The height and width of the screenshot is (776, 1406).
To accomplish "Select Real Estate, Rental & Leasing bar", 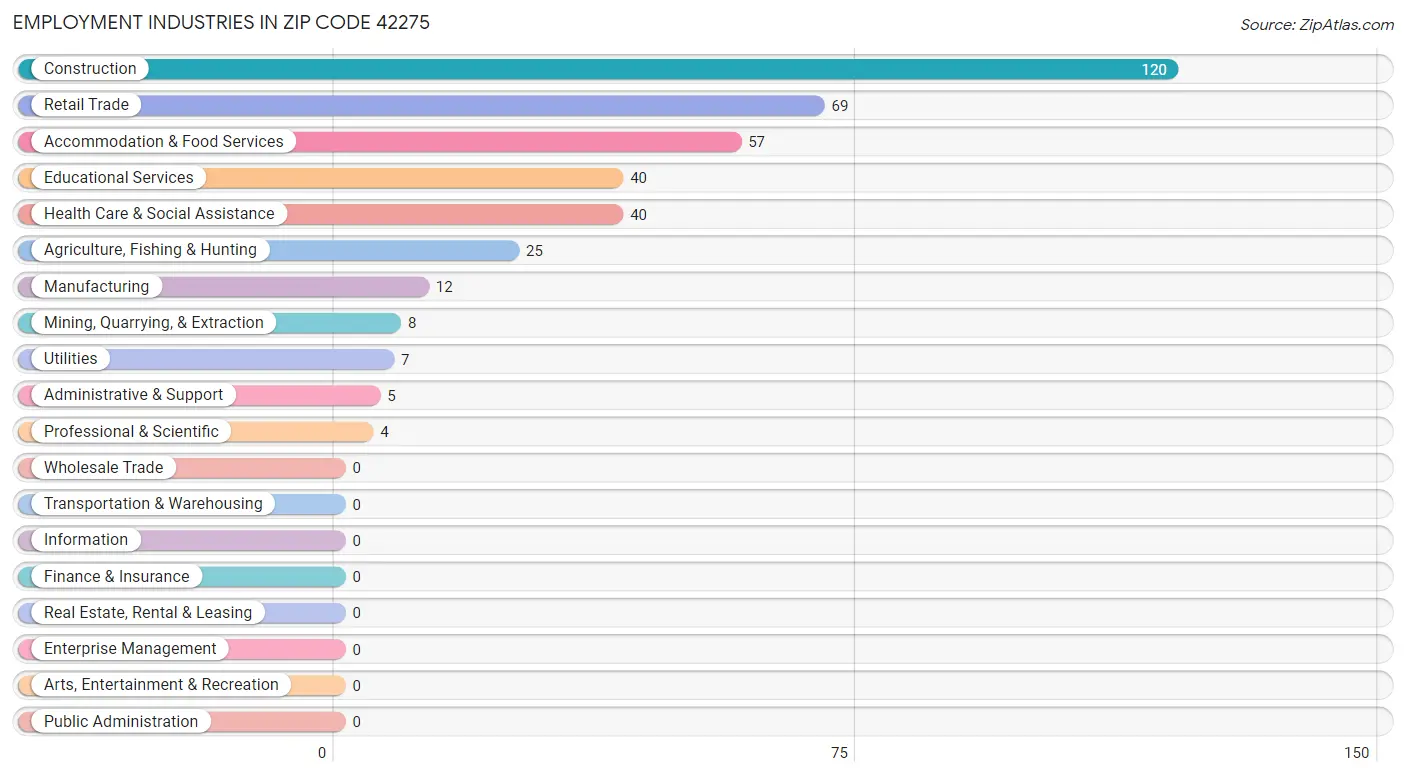I will pos(182,613).
